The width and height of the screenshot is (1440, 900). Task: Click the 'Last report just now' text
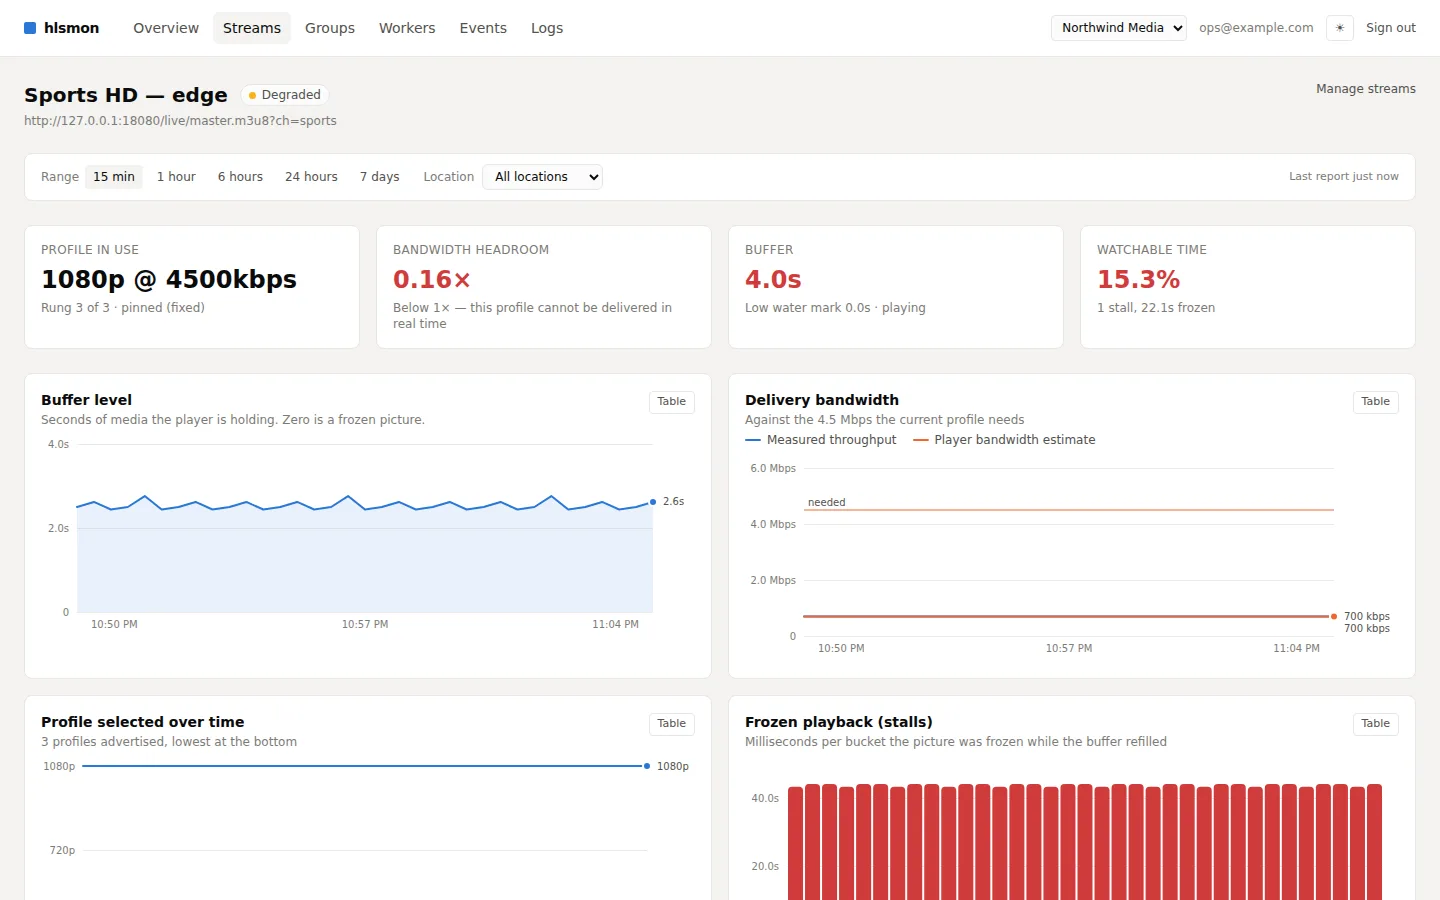[1344, 177]
